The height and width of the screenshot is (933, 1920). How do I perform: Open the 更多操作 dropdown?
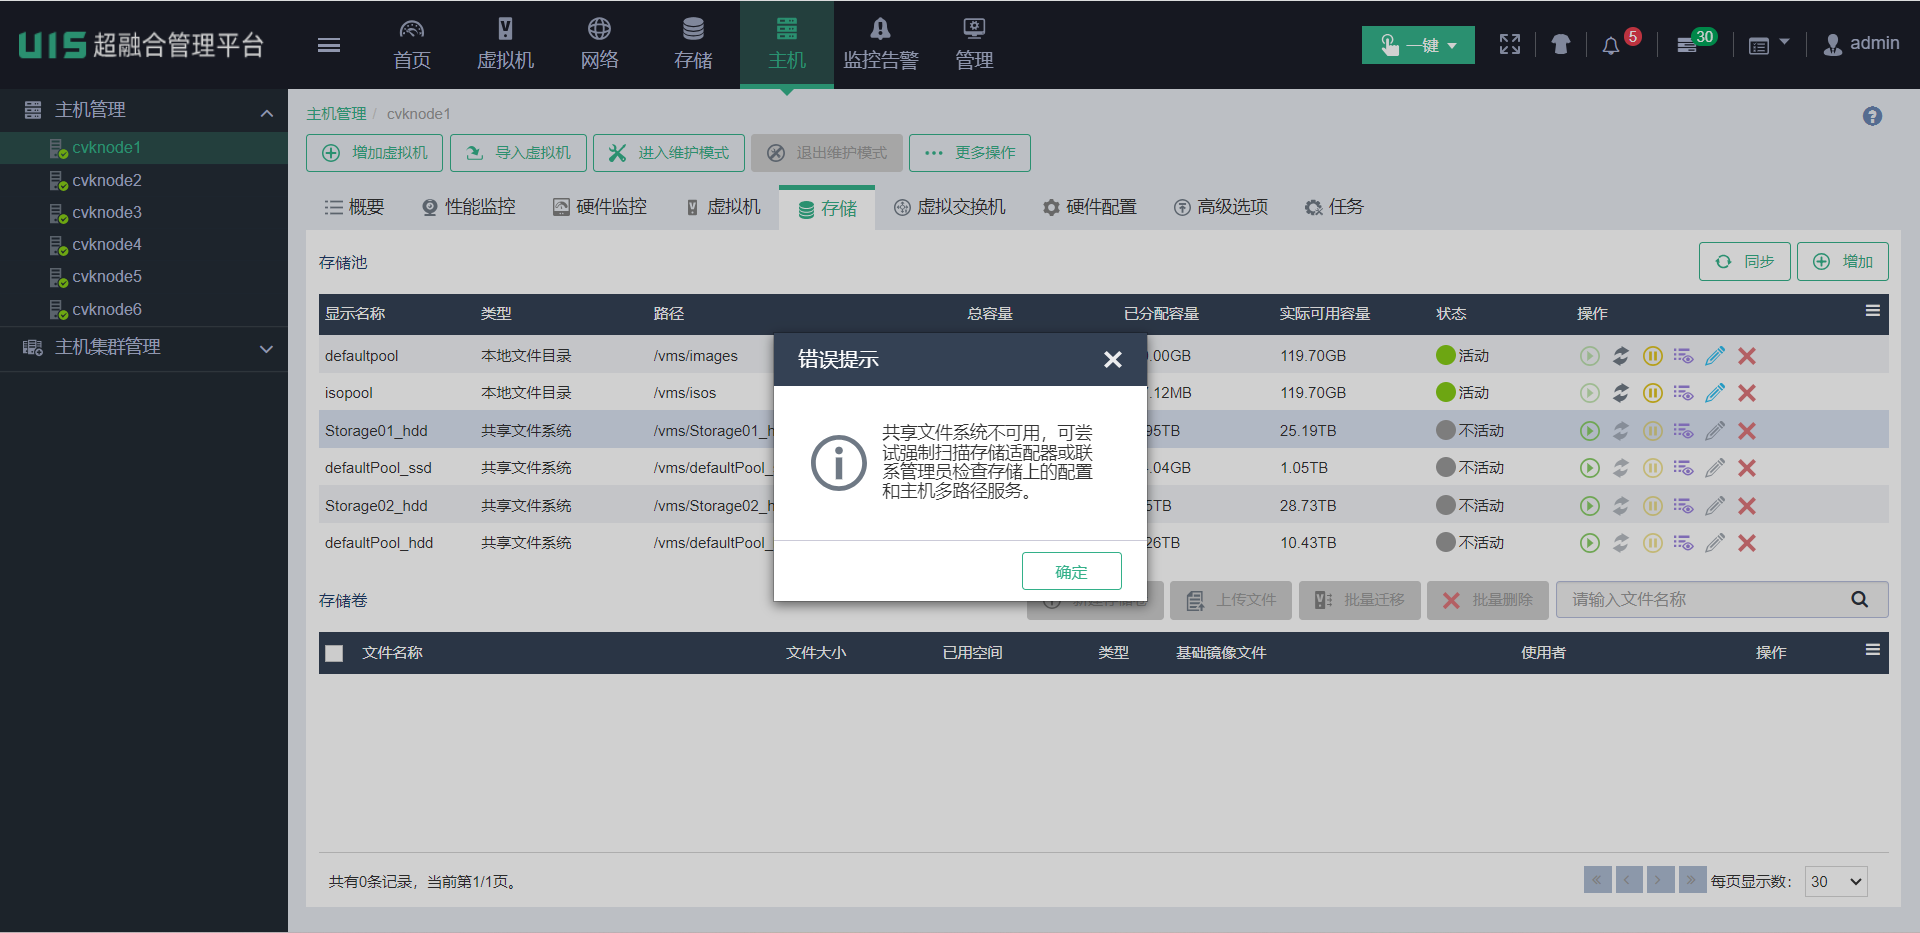click(x=970, y=153)
